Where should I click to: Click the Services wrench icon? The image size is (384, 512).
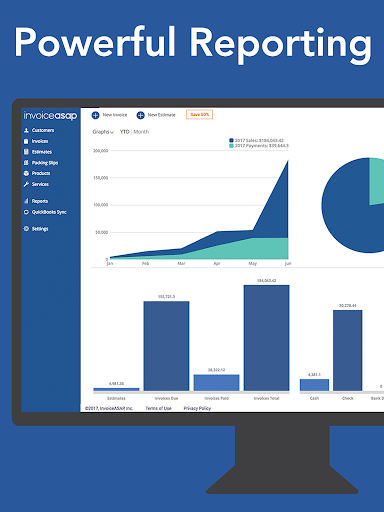click(x=26, y=184)
